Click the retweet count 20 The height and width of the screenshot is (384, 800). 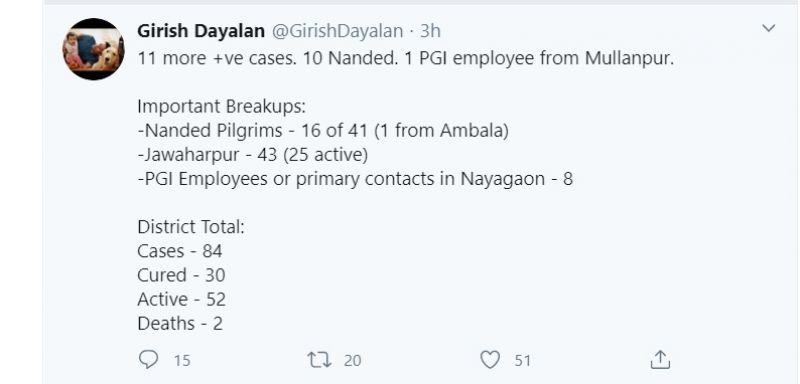352,361
